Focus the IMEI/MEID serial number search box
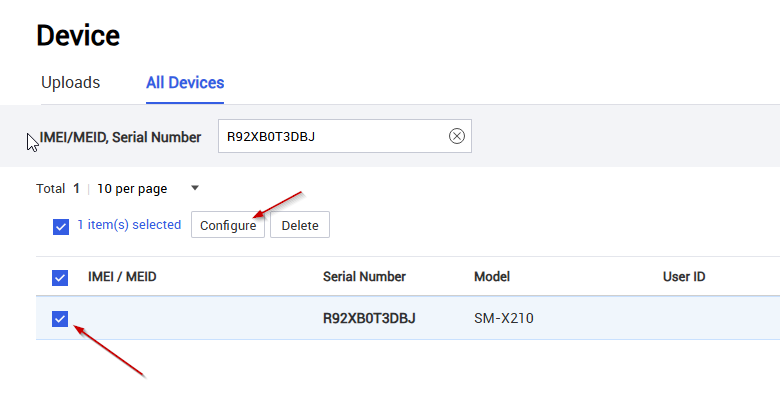The image size is (780, 419). pyautogui.click(x=333, y=136)
